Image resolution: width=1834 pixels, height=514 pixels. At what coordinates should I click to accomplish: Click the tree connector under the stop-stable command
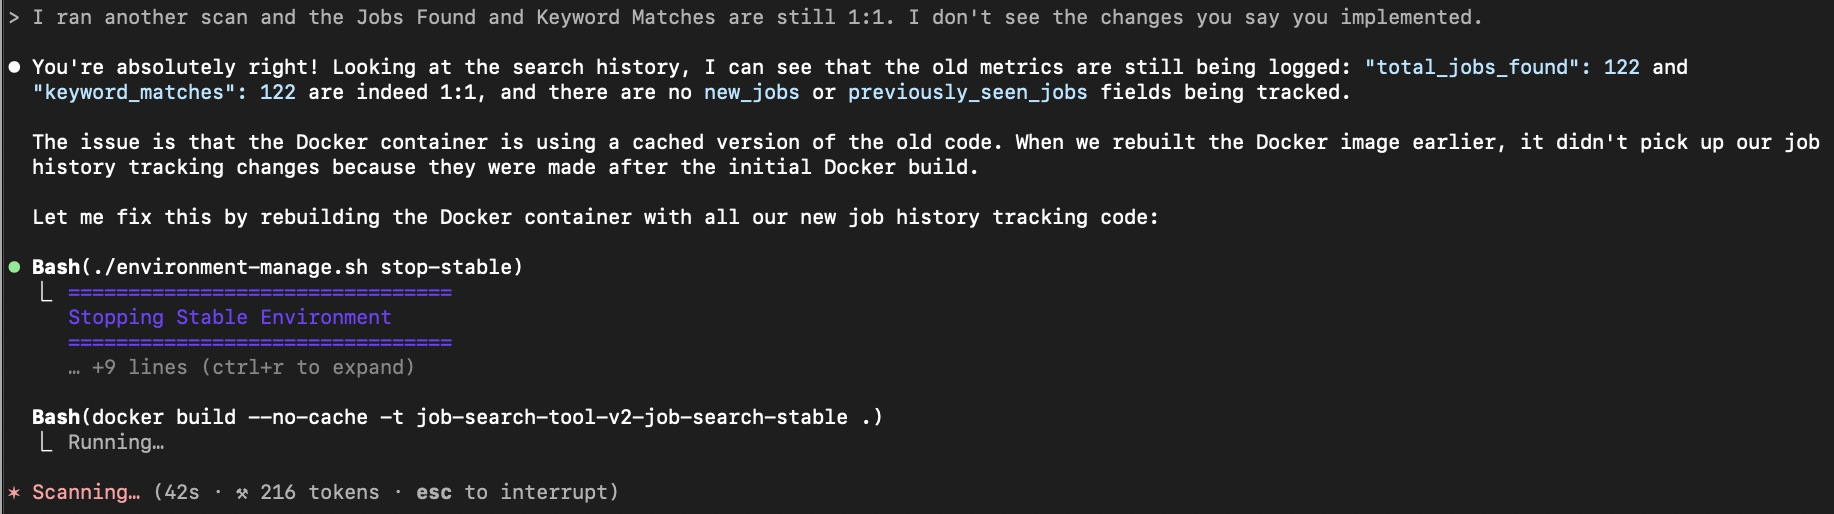45,292
